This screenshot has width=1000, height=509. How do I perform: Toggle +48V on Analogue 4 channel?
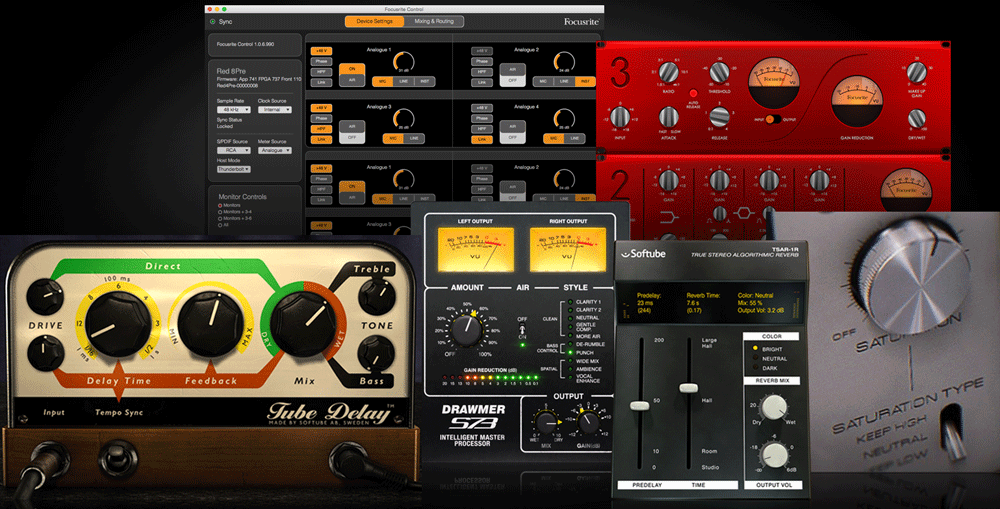pos(482,108)
